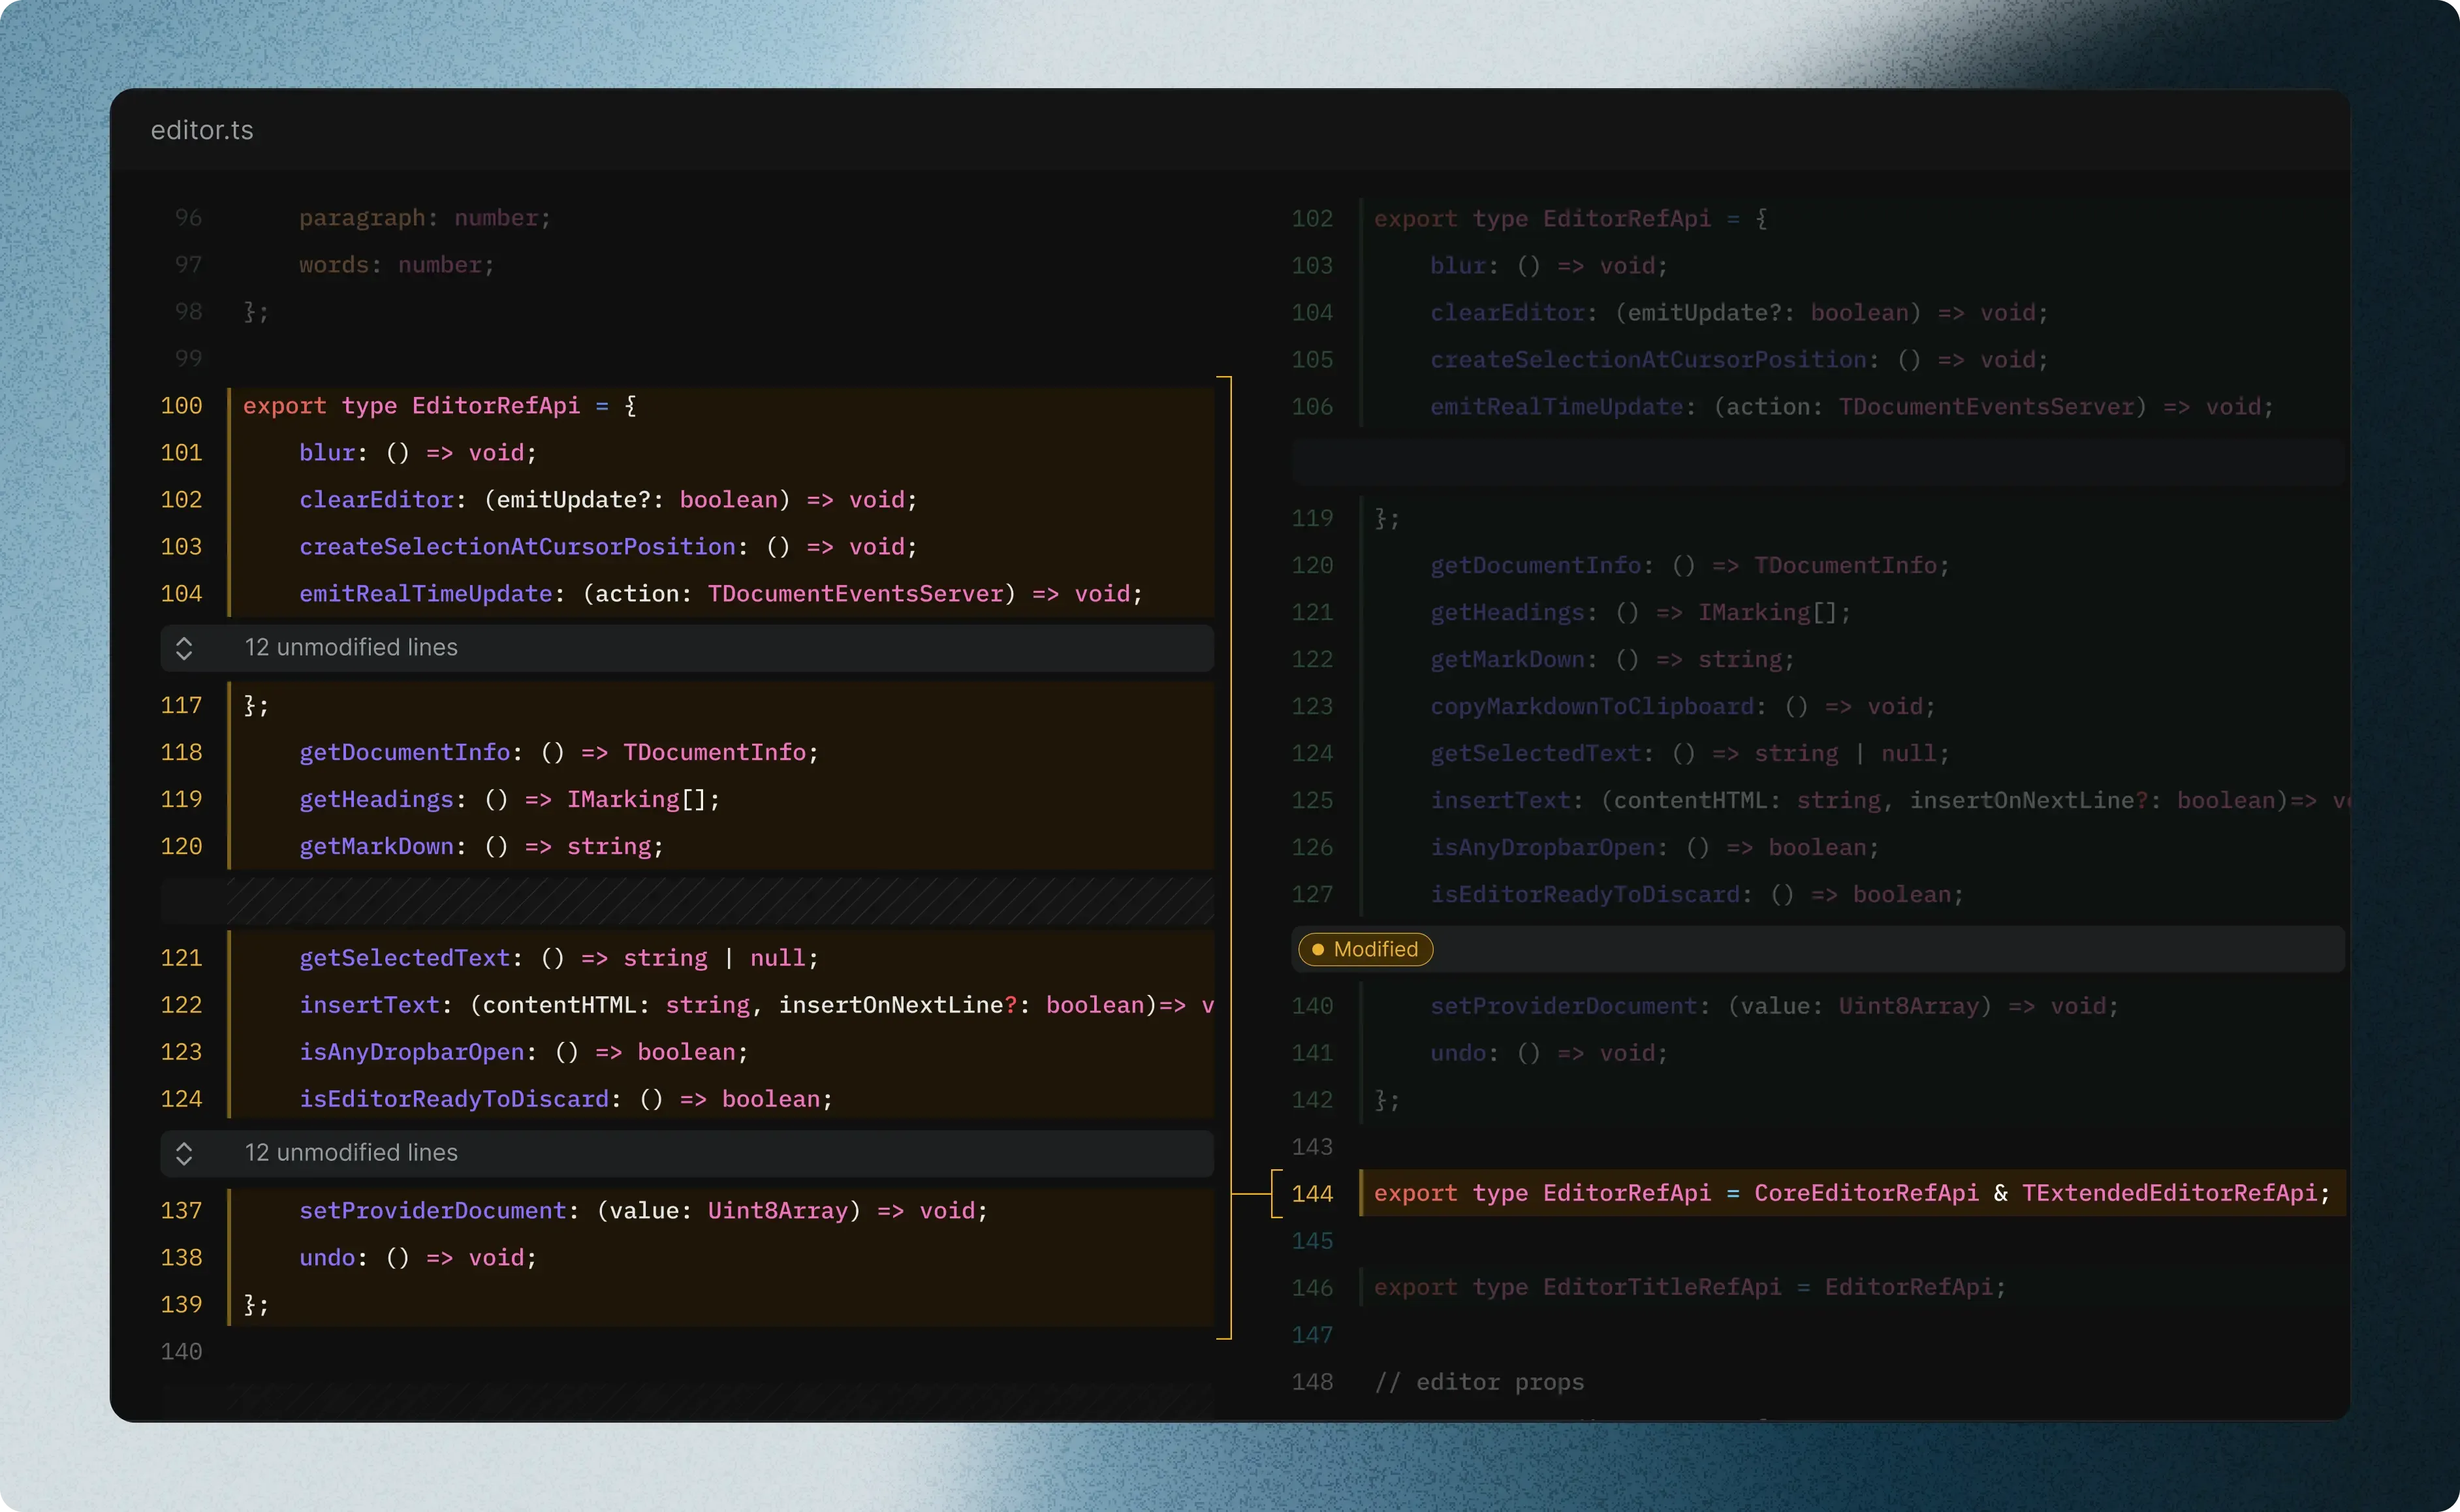Screen dimensions: 2460x1512
Task: Click the expand arrows icon on the lower unmodified-lines bar
Action: click(x=184, y=1153)
